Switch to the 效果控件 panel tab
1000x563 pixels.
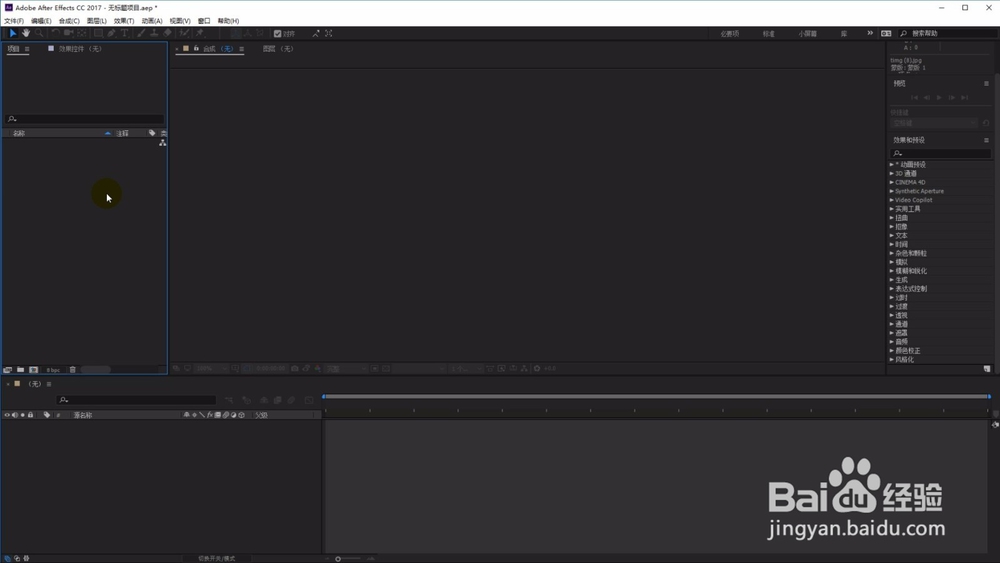coord(80,49)
